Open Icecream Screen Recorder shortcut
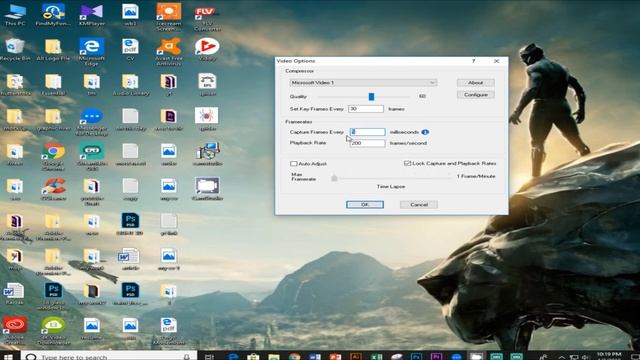The height and width of the screenshot is (360, 640). [169, 17]
